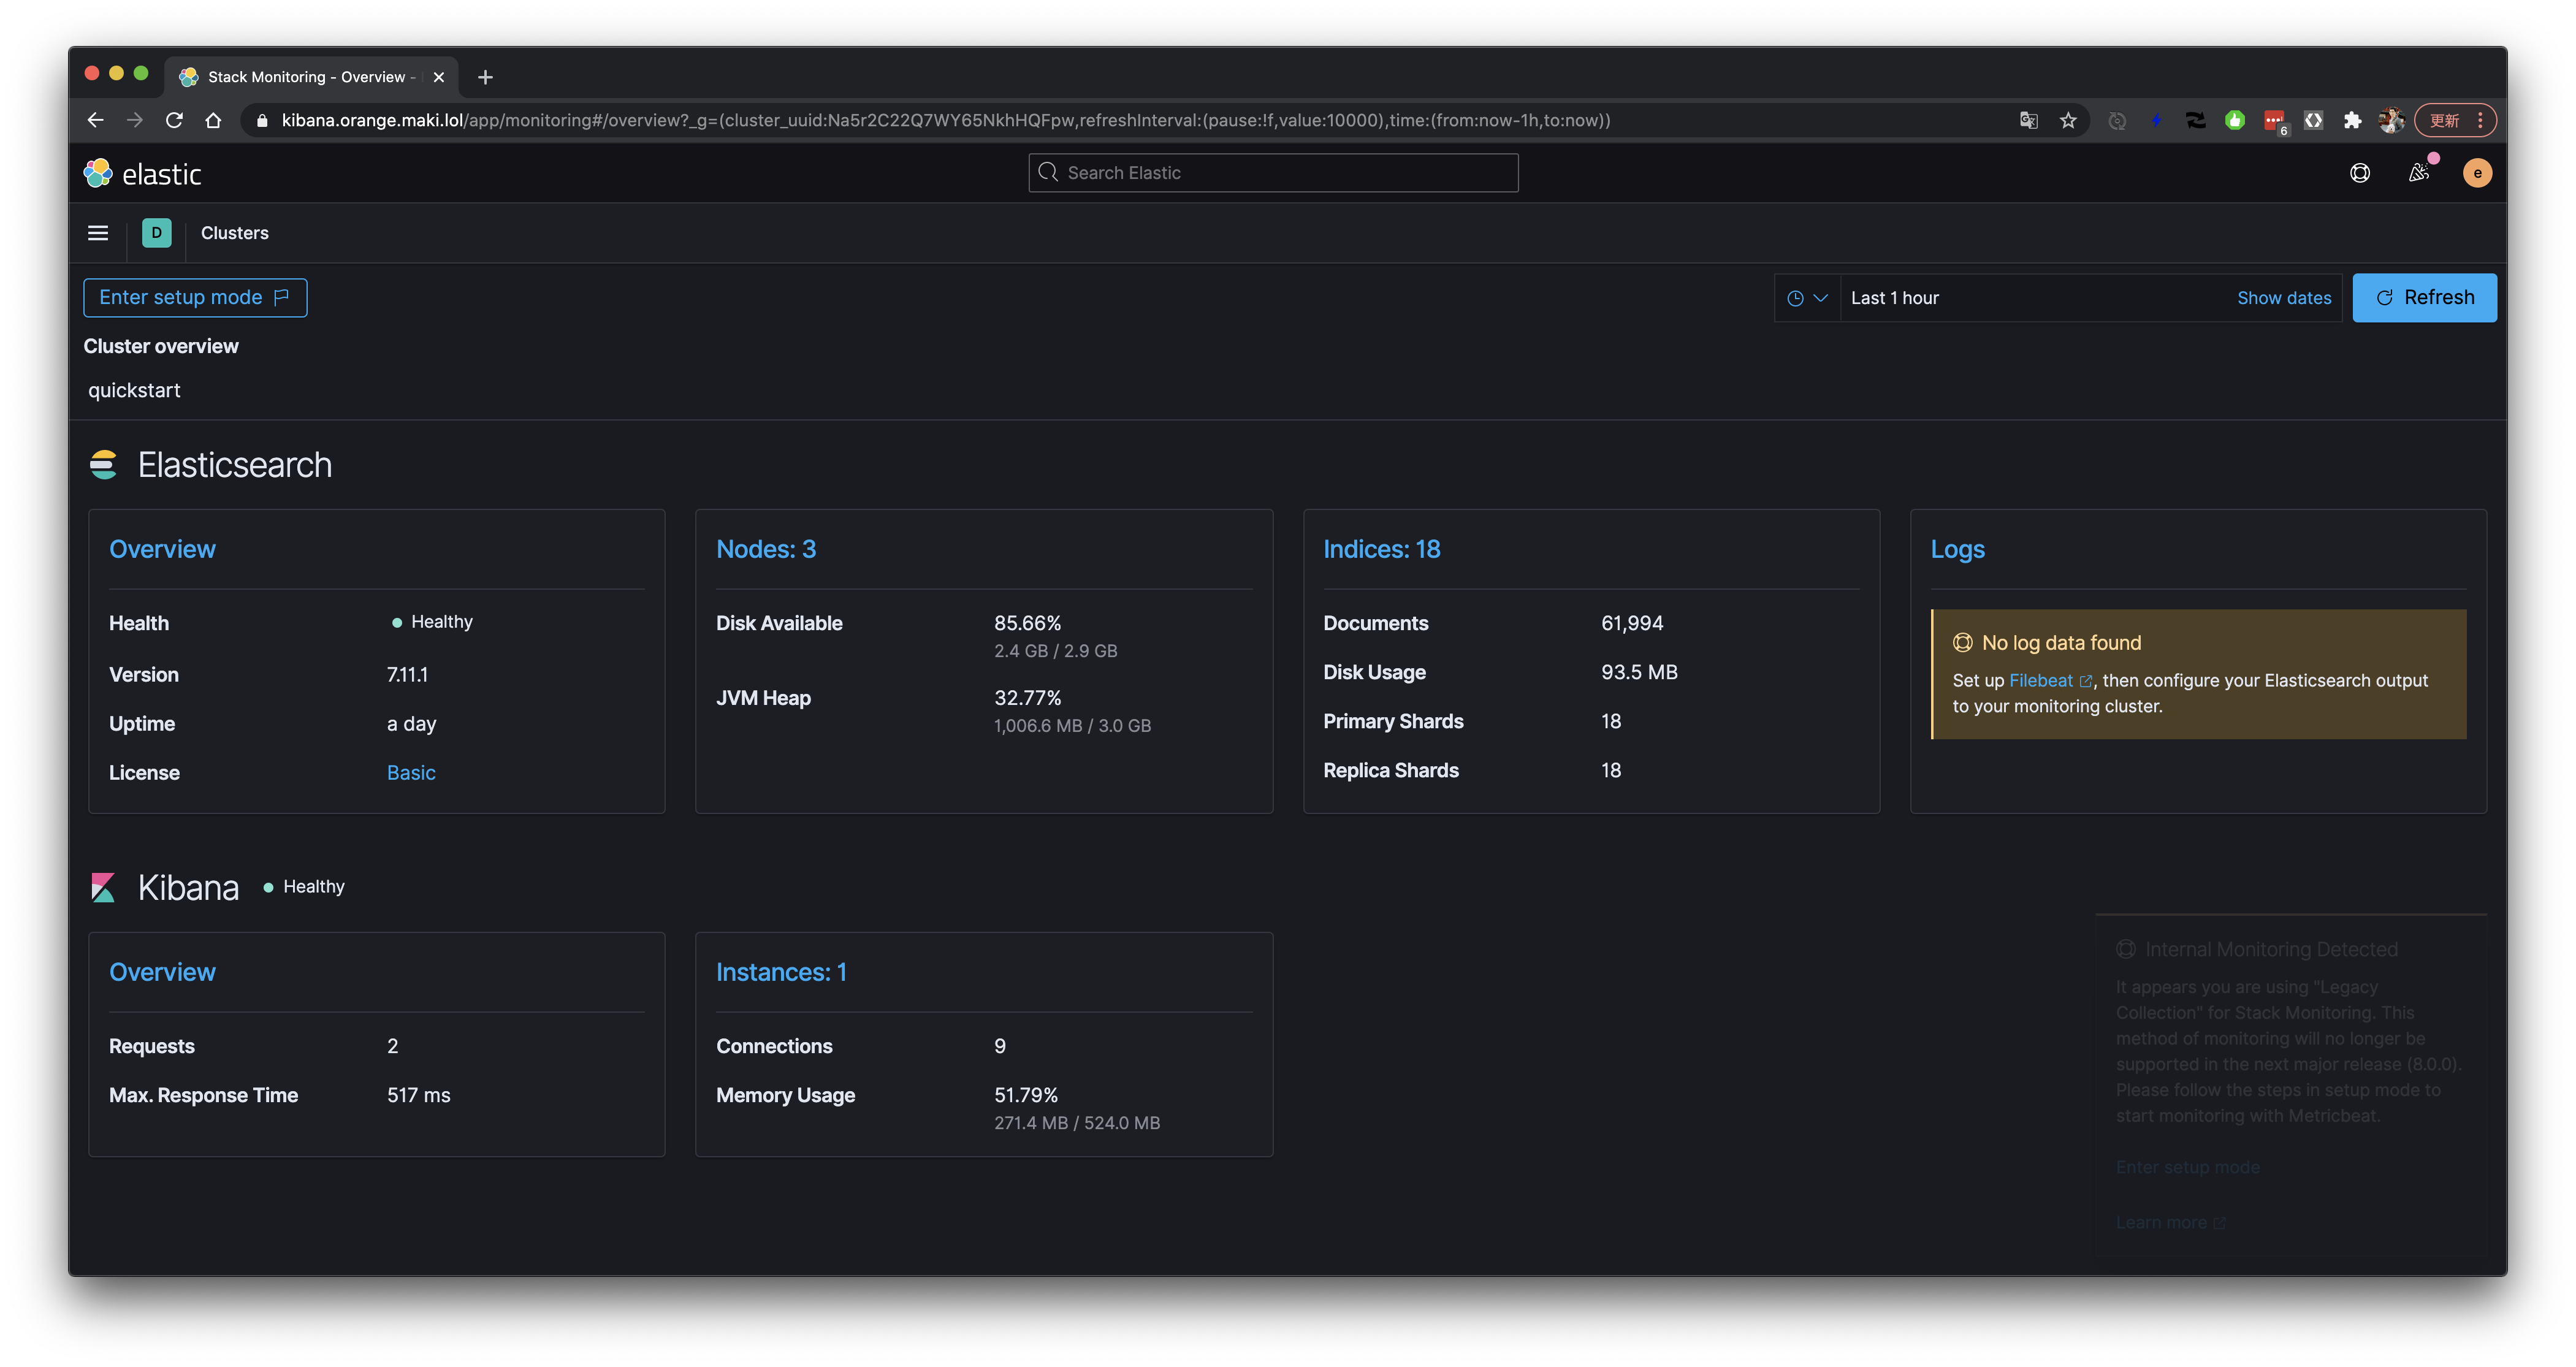Open the help menu icon
This screenshot has width=2576, height=1367.
pos(2359,173)
